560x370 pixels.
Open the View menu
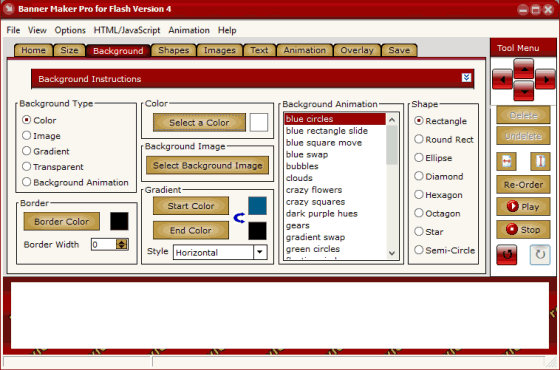37,30
